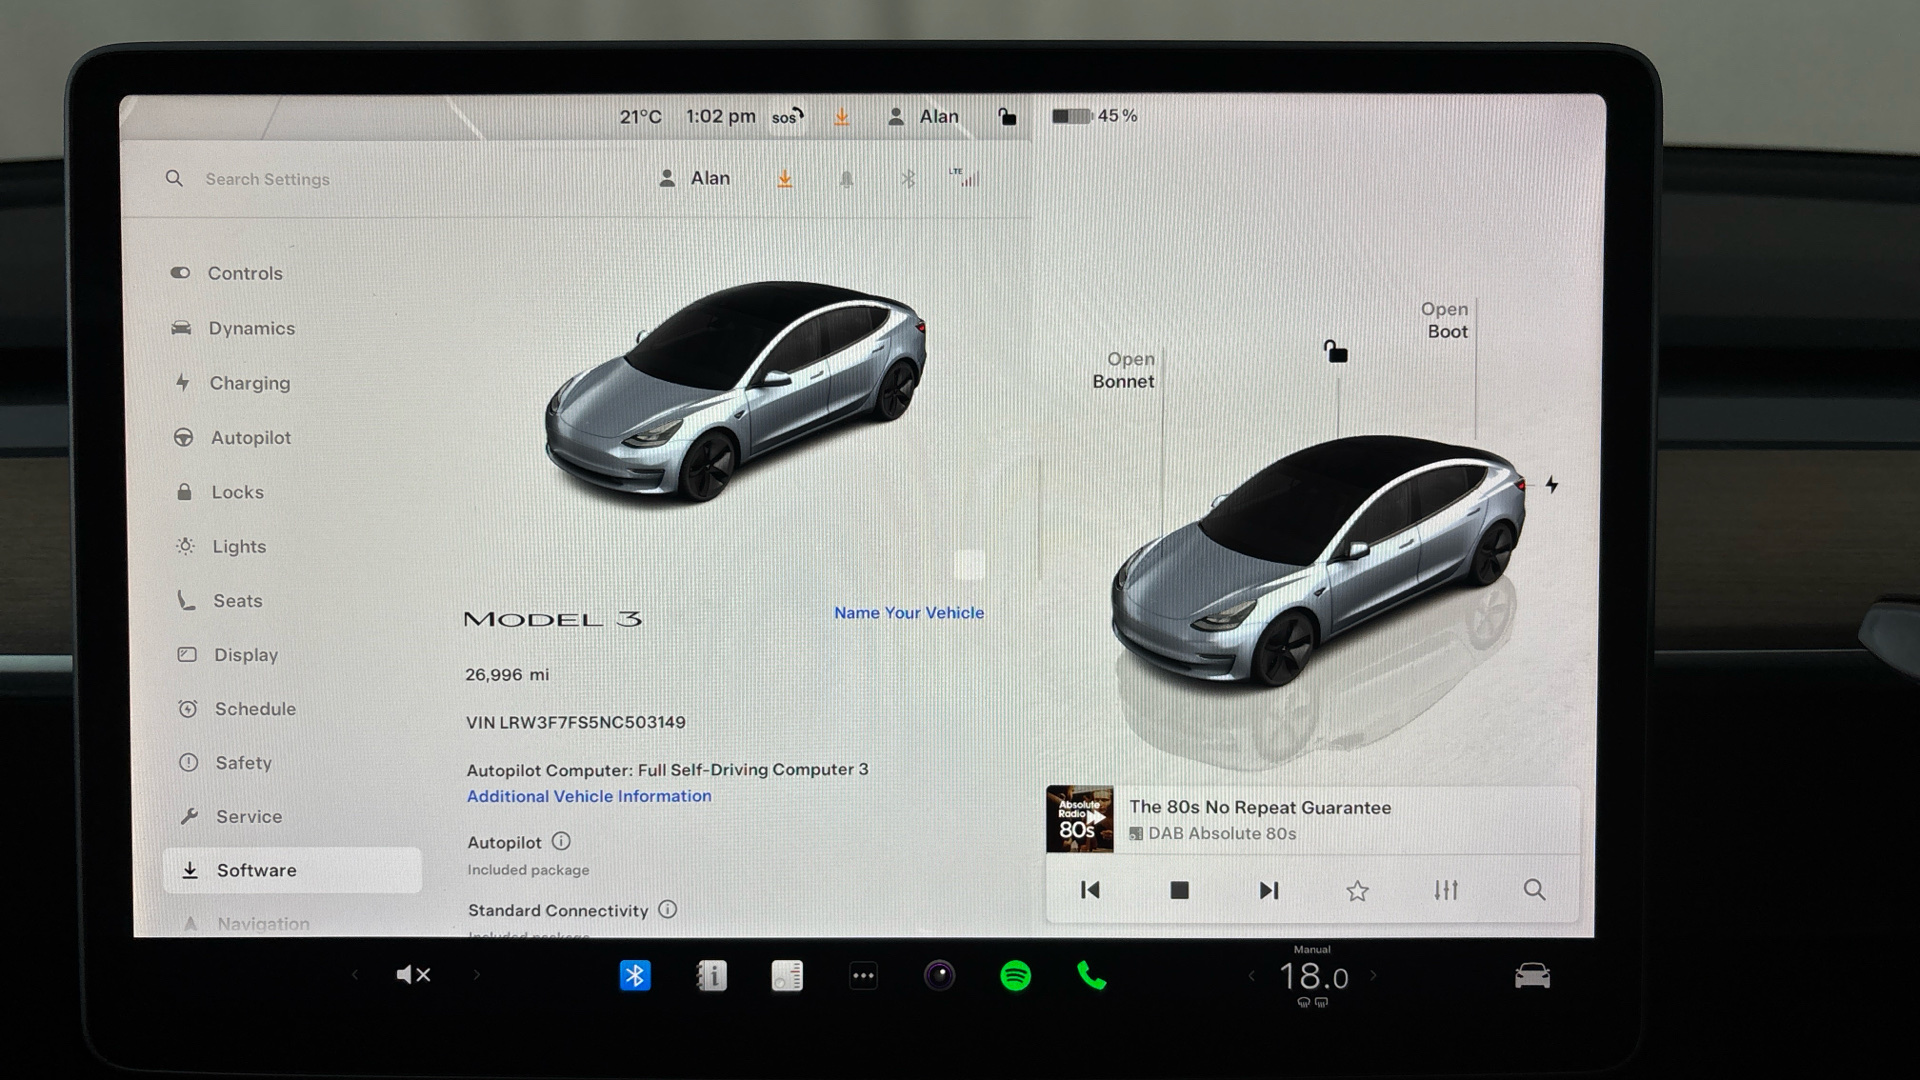The height and width of the screenshot is (1080, 1920).
Task: Increase volume with right arrow
Action: 477,975
